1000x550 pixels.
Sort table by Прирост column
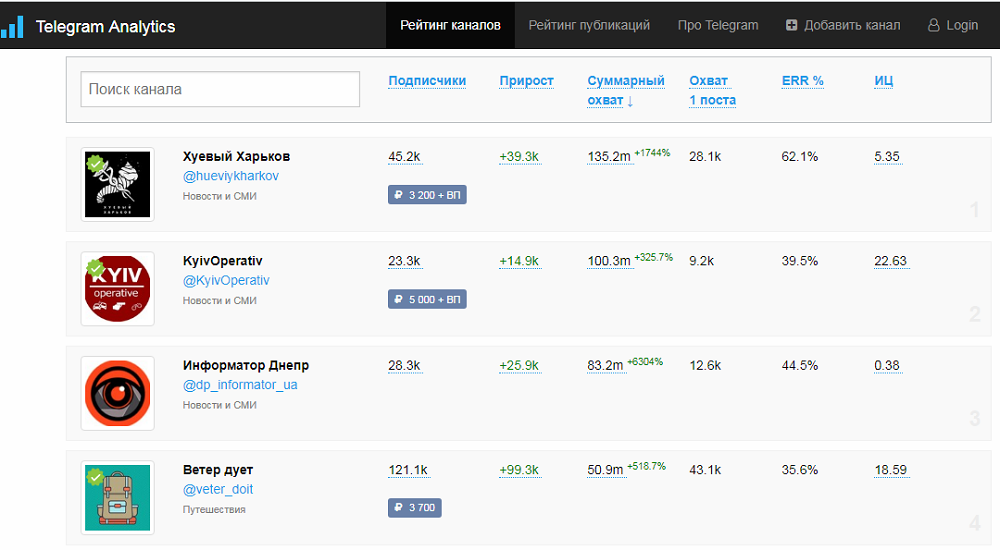tap(526, 81)
